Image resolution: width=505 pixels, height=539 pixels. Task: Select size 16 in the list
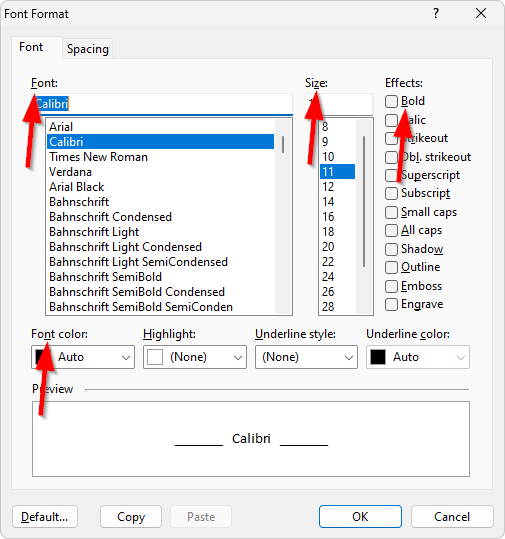(338, 217)
